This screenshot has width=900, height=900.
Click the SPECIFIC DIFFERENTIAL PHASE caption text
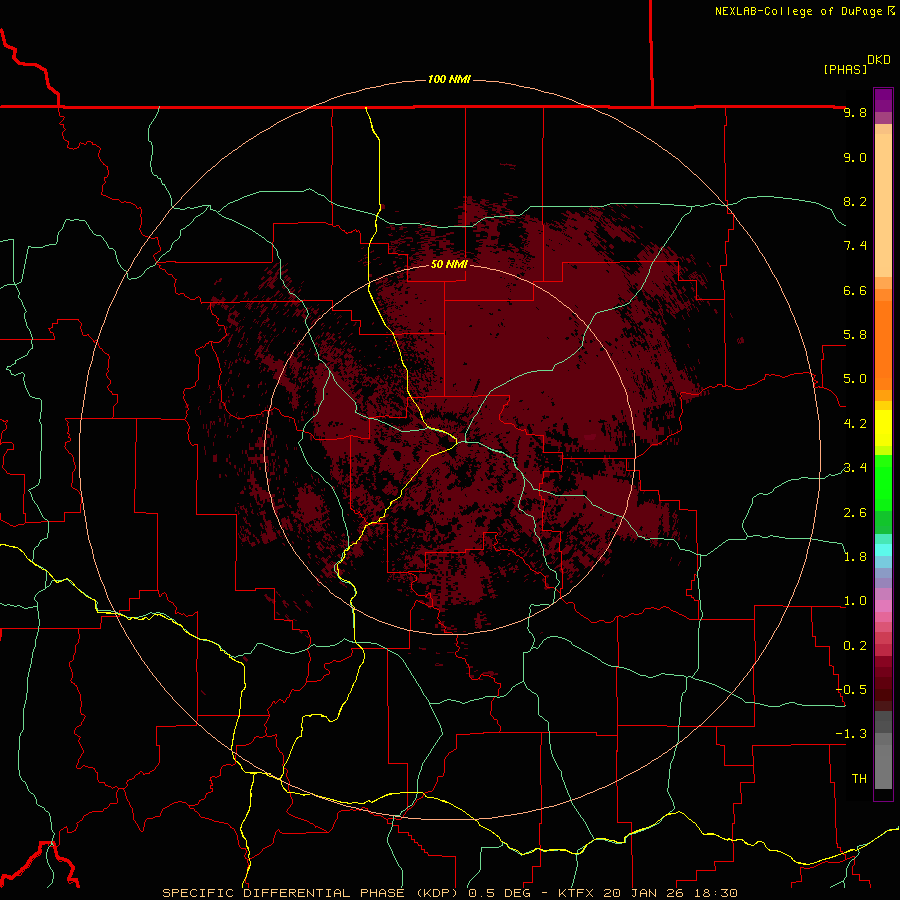click(x=284, y=893)
